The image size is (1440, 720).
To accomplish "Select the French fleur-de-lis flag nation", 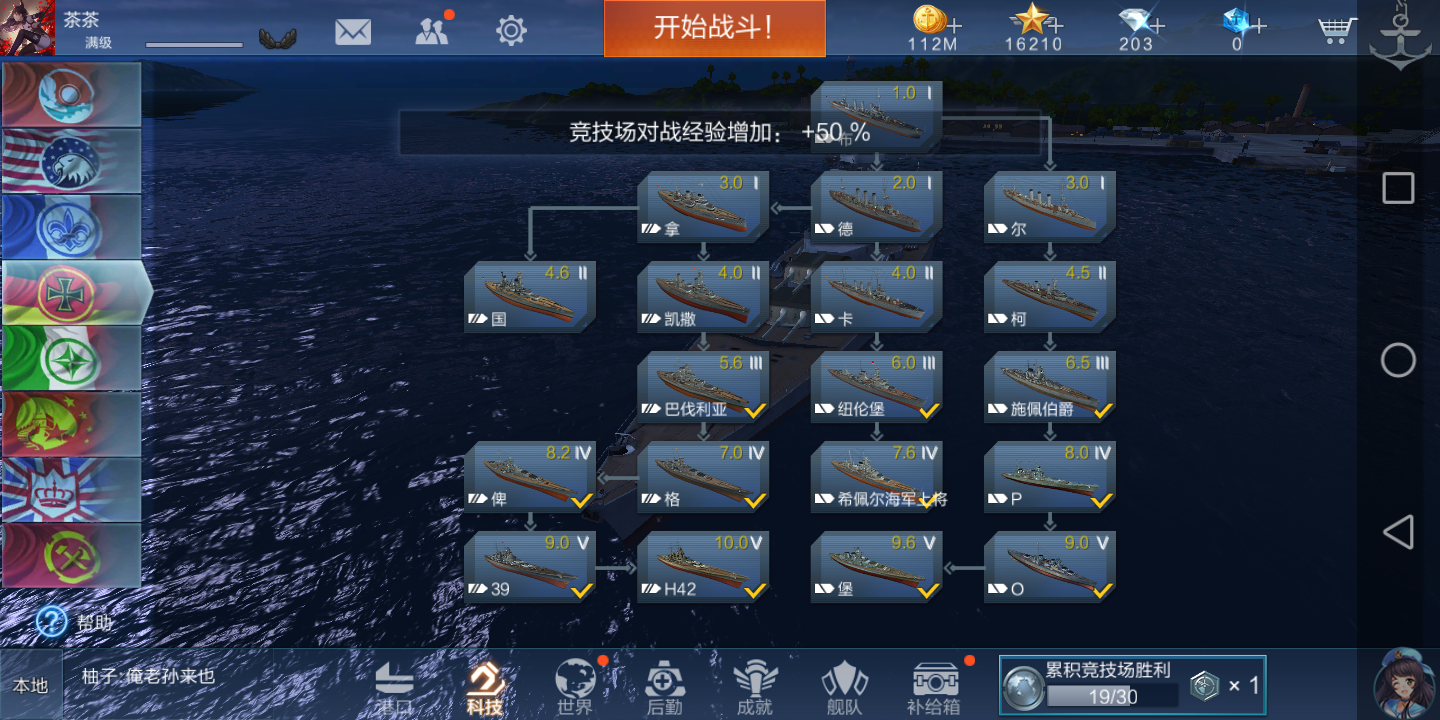I will click(x=71, y=227).
